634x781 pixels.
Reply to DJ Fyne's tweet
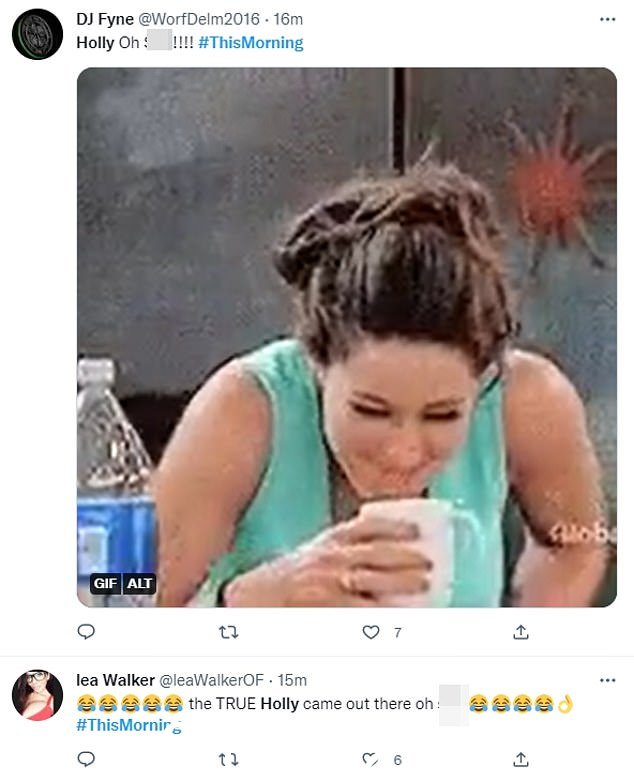pyautogui.click(x=86, y=632)
